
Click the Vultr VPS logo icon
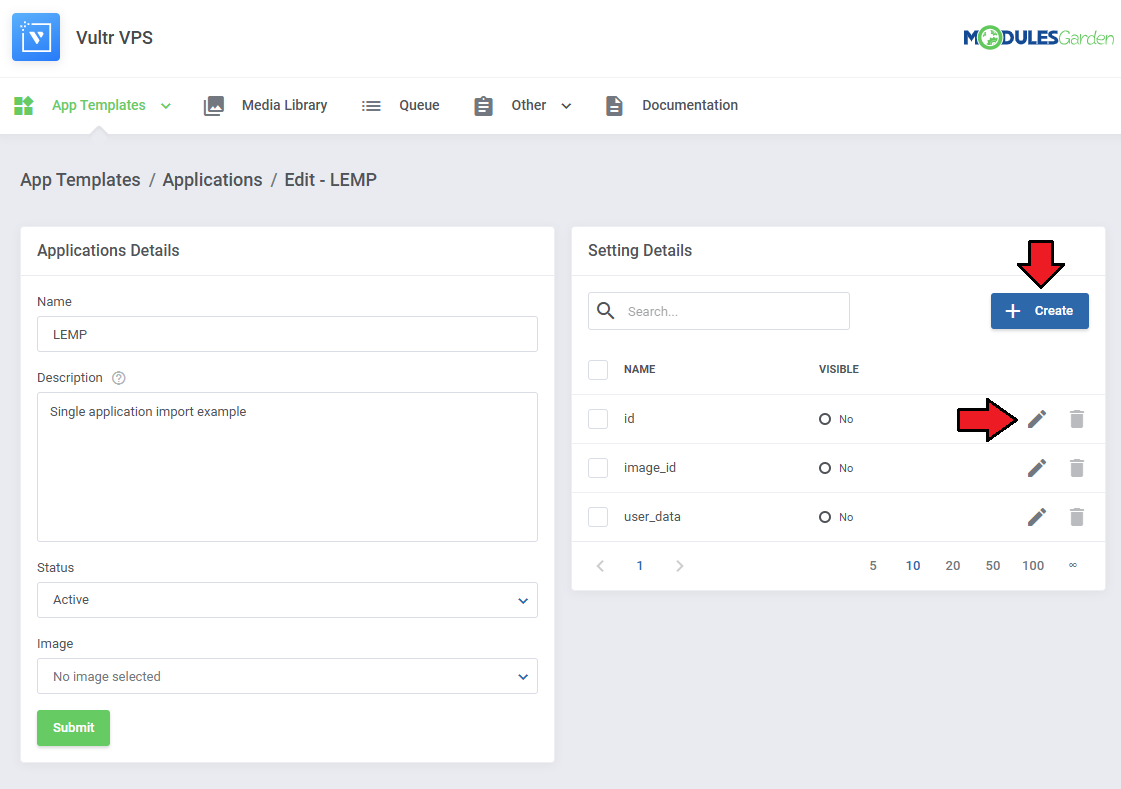pyautogui.click(x=36, y=37)
